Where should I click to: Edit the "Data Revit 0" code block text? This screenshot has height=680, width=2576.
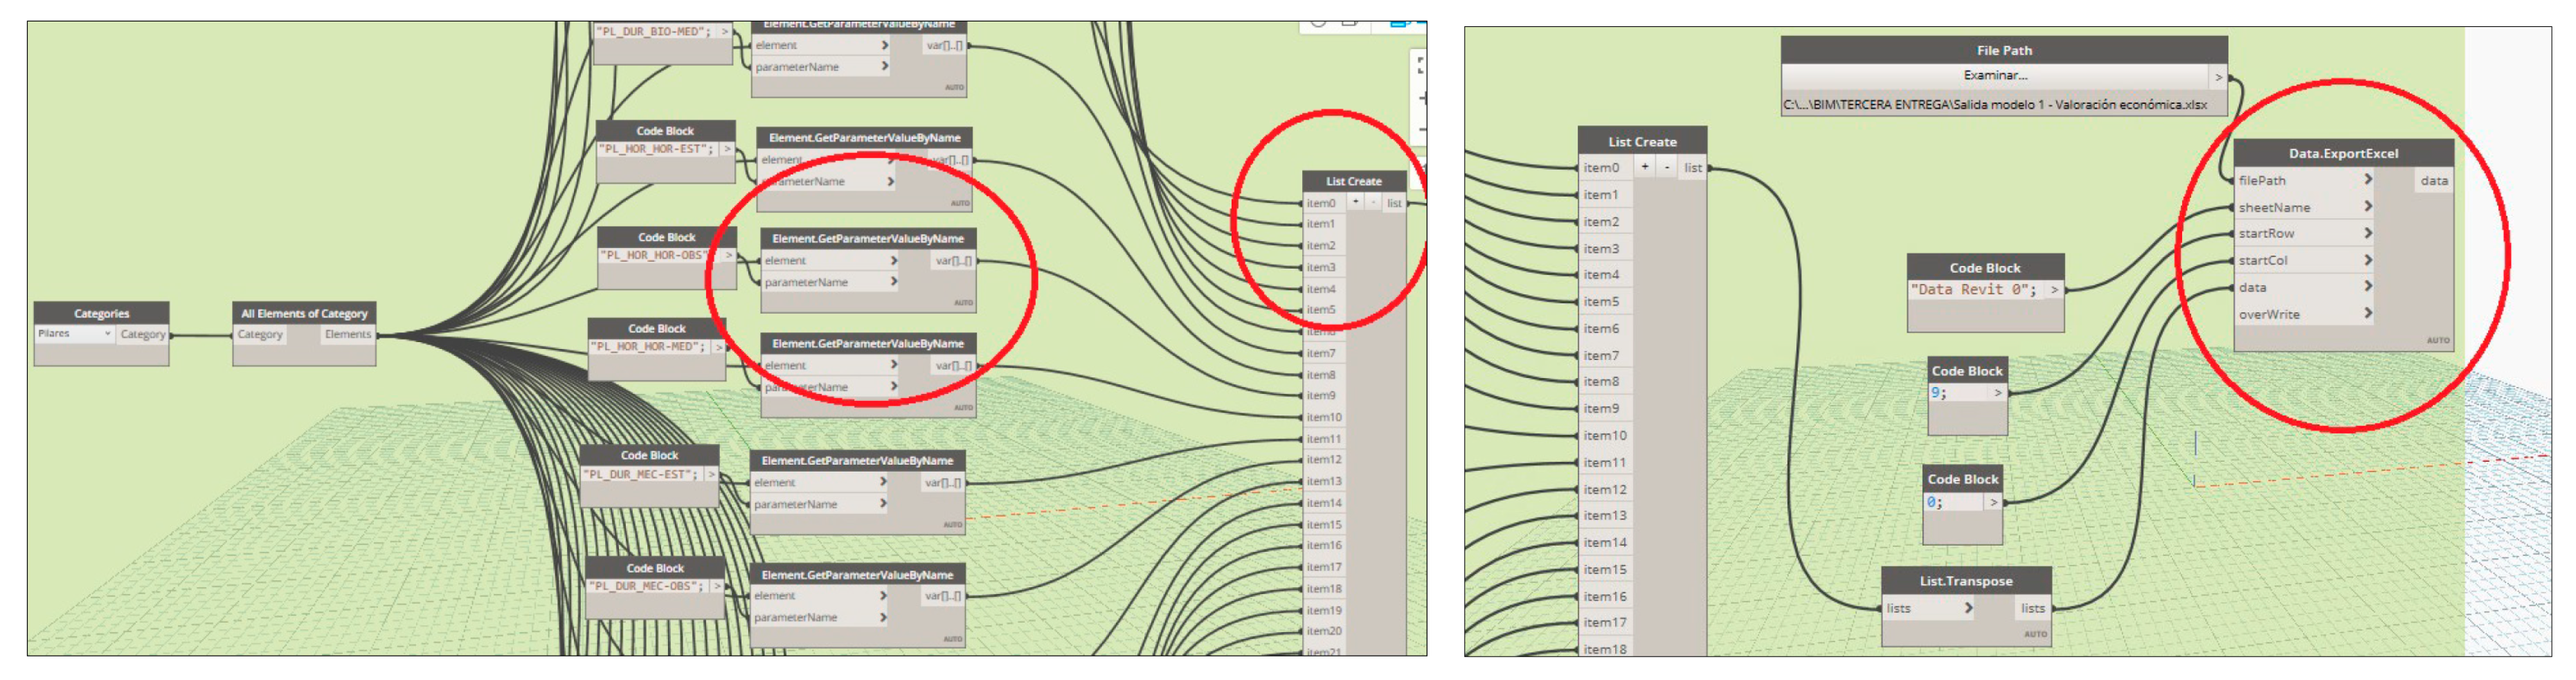click(1972, 290)
